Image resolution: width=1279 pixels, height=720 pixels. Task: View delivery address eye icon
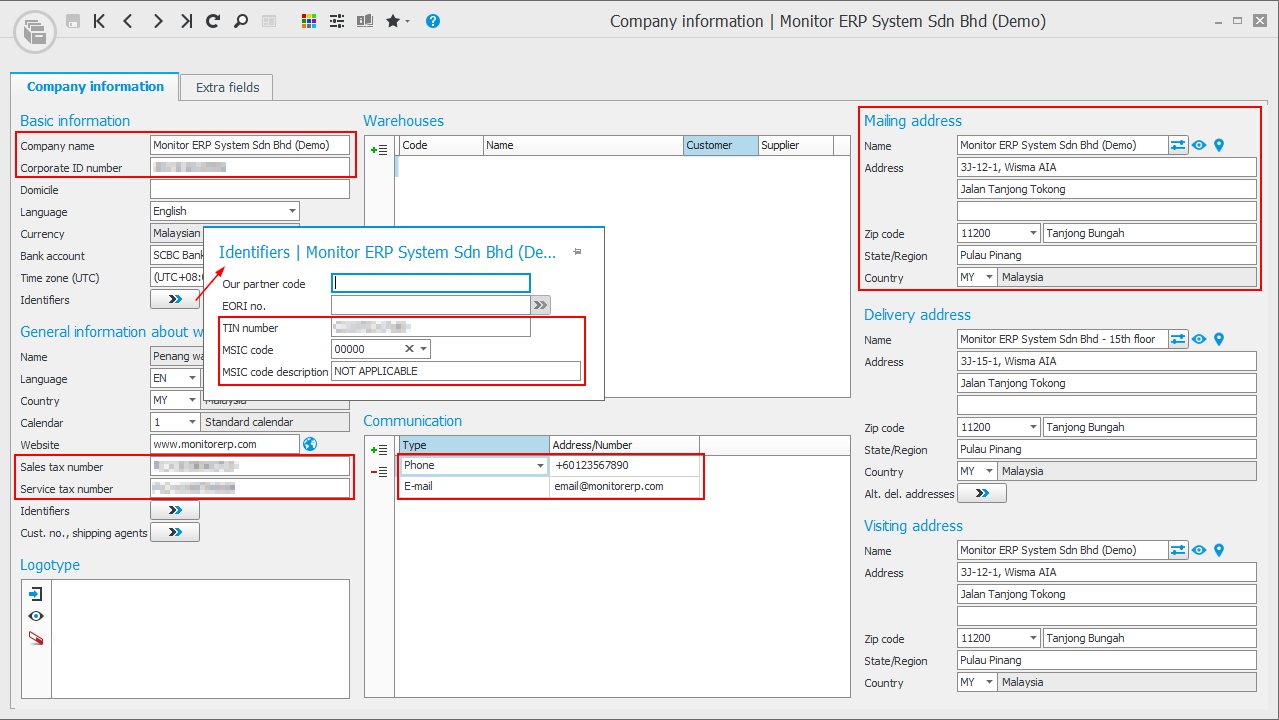tap(1199, 339)
